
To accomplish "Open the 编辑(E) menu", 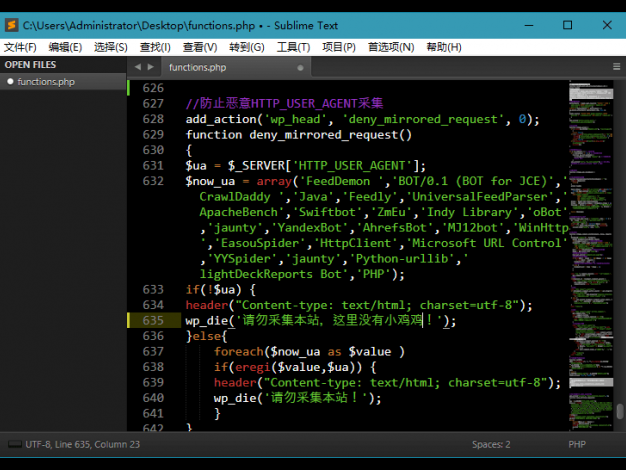I will [65, 47].
